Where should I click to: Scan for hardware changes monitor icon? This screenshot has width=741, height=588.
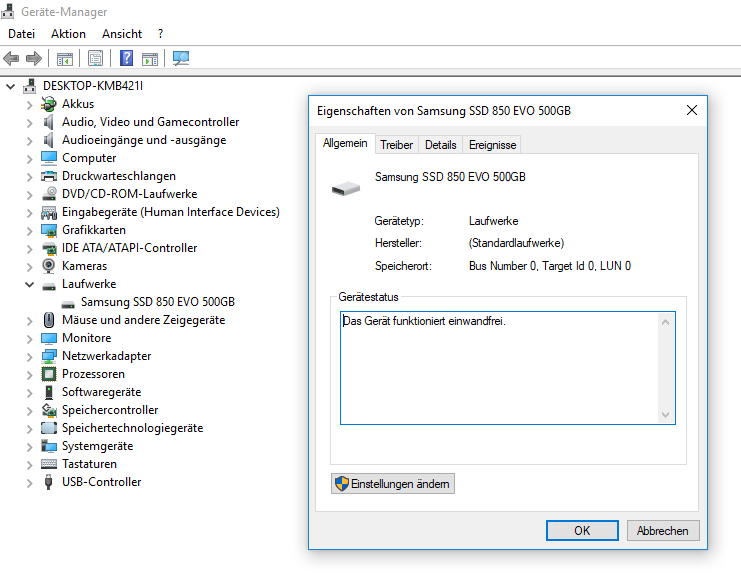[x=181, y=58]
